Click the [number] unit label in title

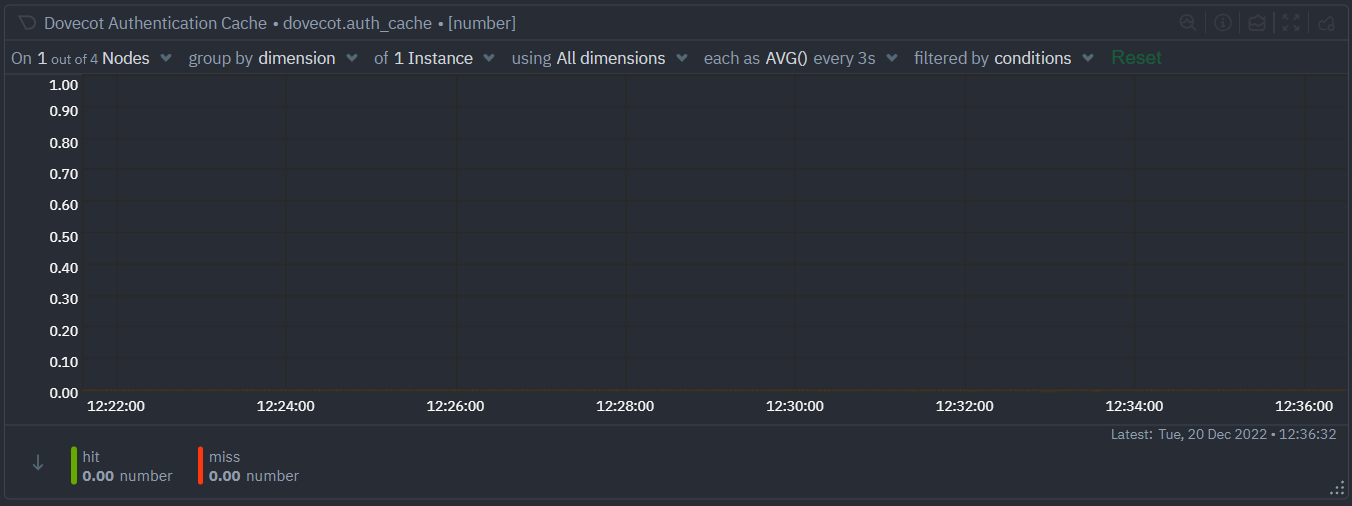point(482,23)
